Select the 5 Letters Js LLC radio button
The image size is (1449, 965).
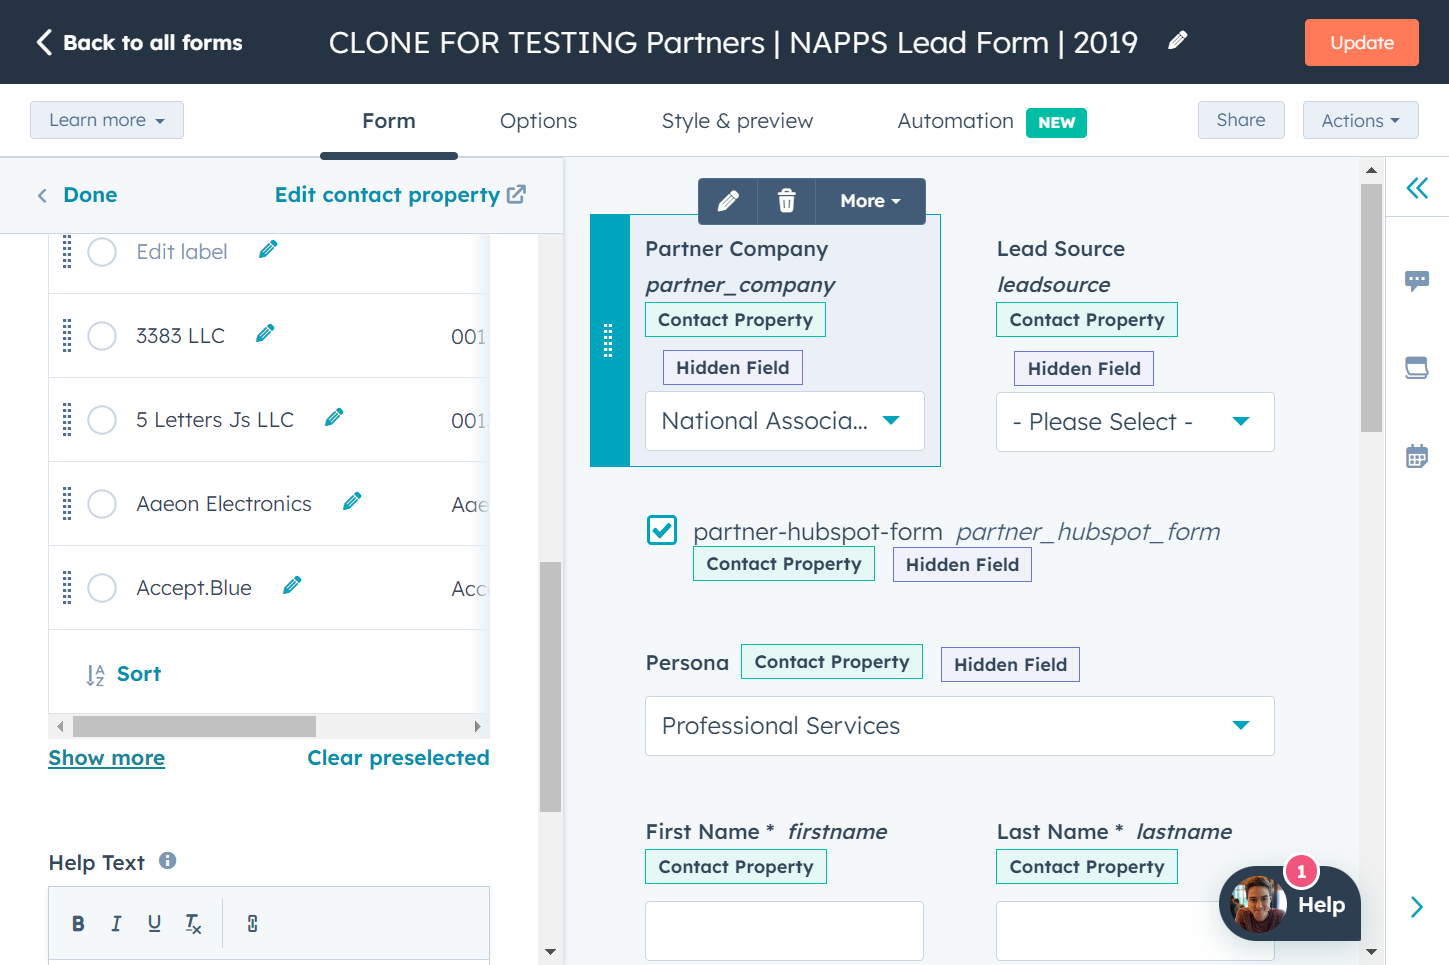click(x=102, y=420)
